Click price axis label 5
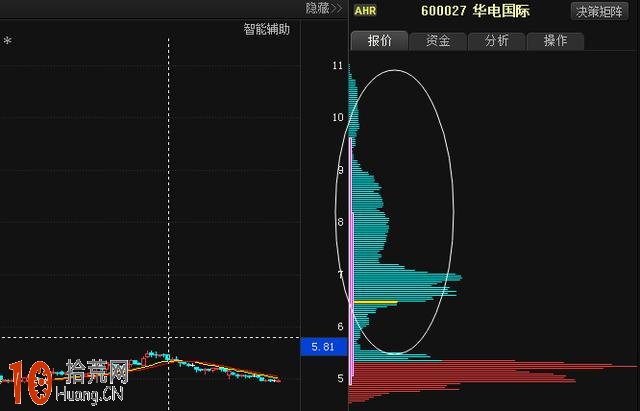 click(x=340, y=379)
